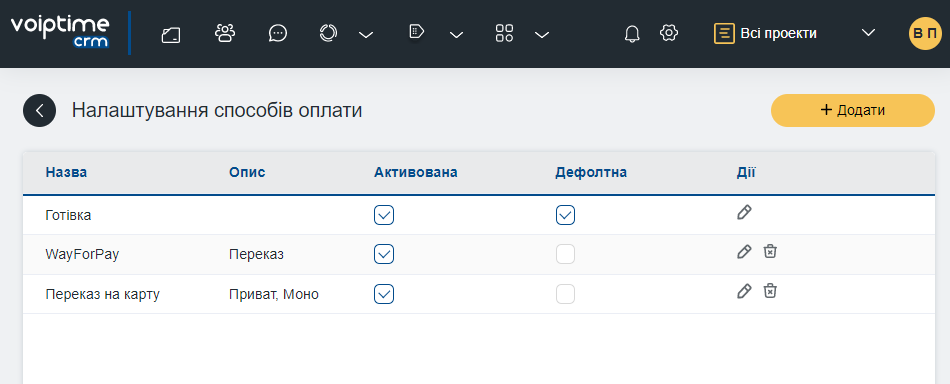Click the Дефолтна column header
950x384 pixels.
click(591, 173)
